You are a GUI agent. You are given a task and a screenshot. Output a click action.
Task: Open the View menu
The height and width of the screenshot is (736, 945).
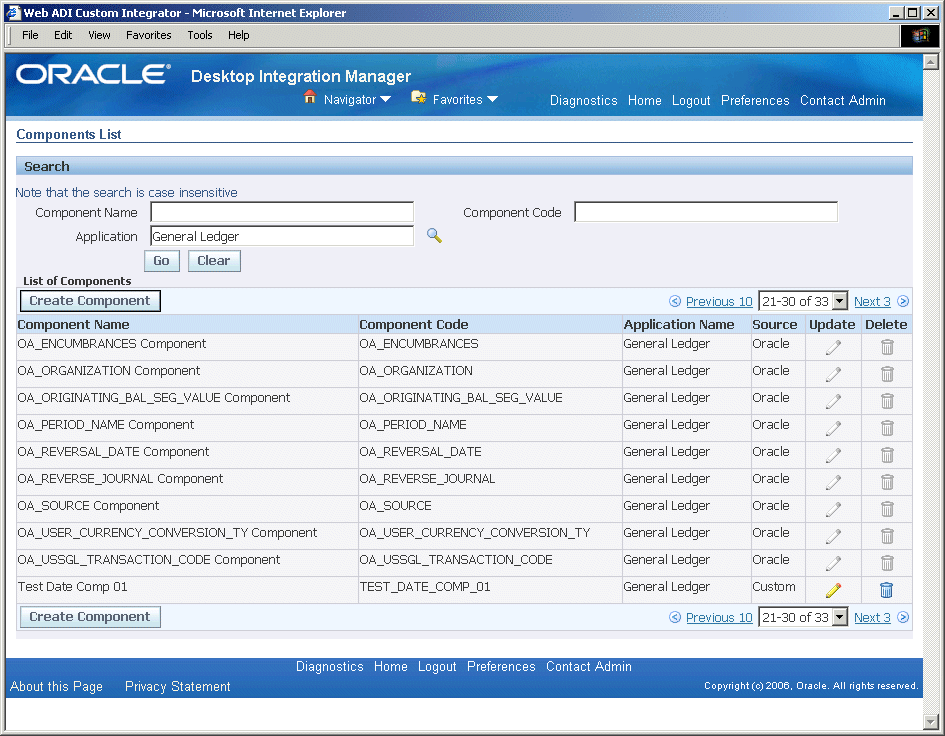(x=99, y=35)
